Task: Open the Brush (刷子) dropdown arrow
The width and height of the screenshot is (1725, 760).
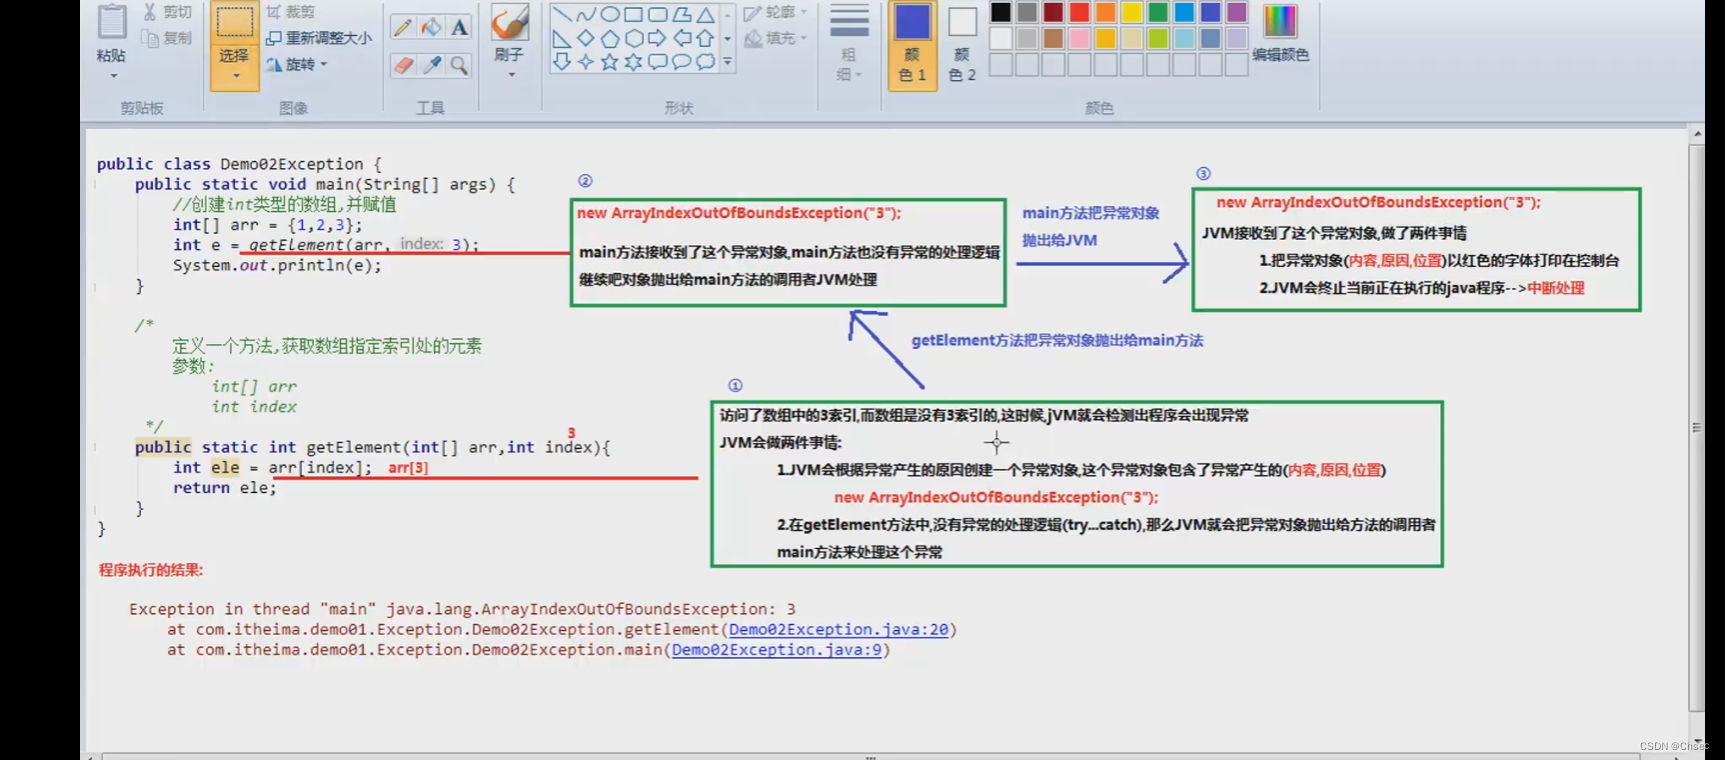Action: [510, 74]
